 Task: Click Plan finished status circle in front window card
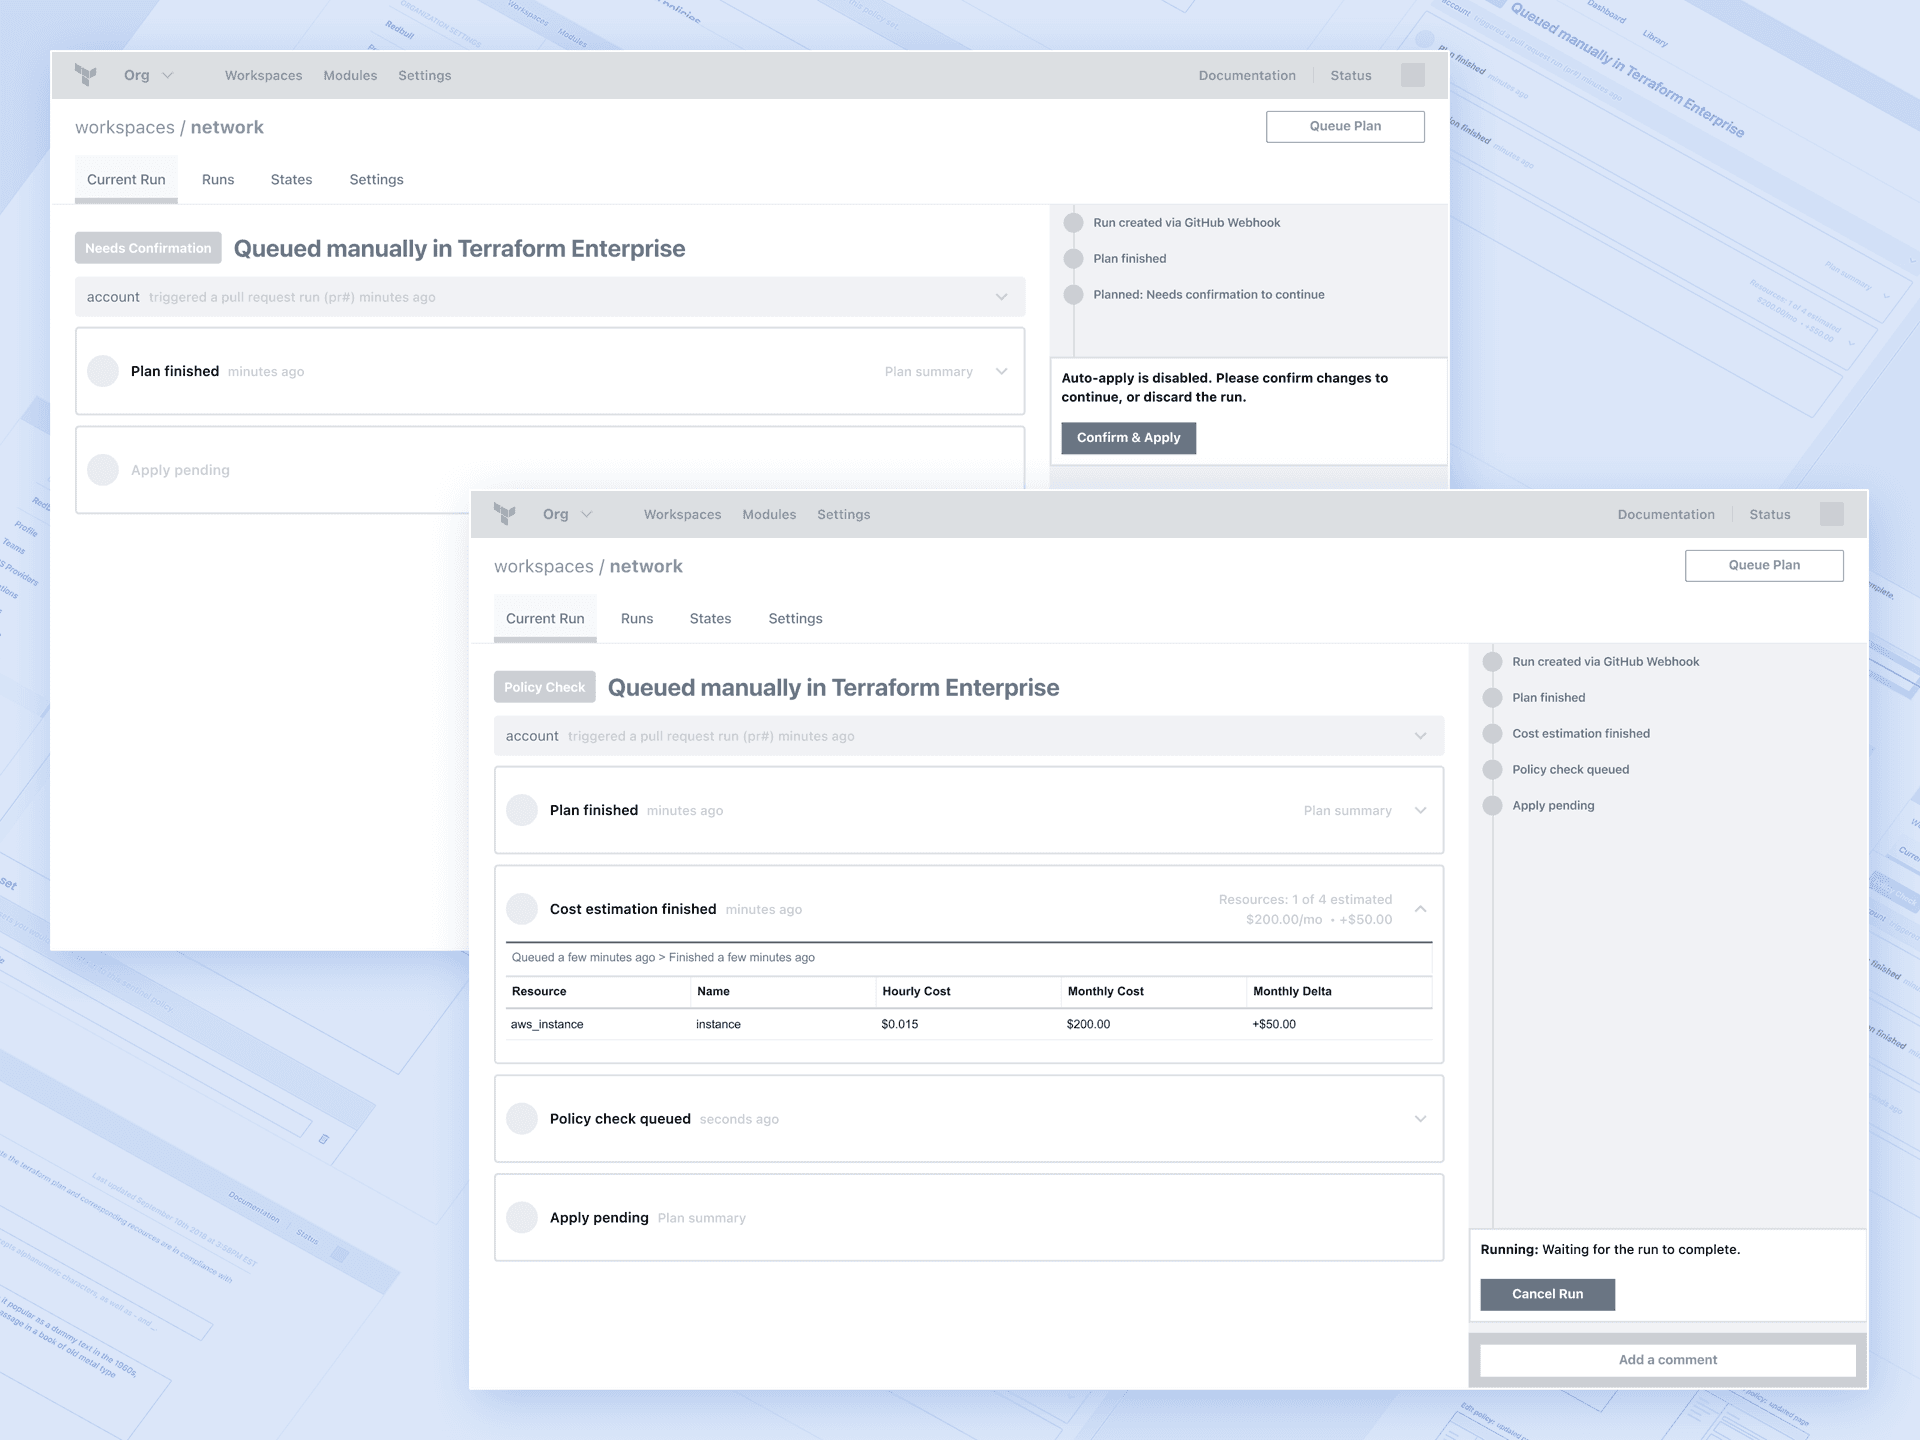pos(522,810)
